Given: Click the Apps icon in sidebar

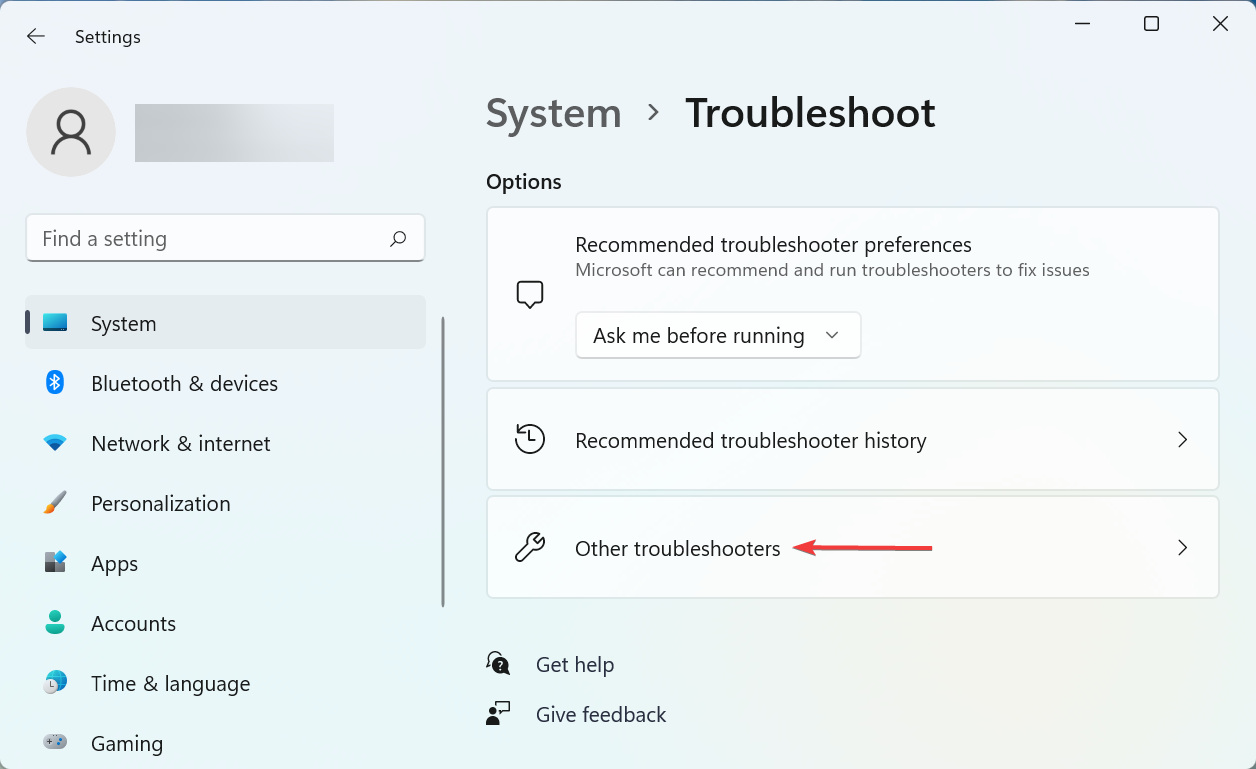Looking at the screenshot, I should [x=55, y=562].
